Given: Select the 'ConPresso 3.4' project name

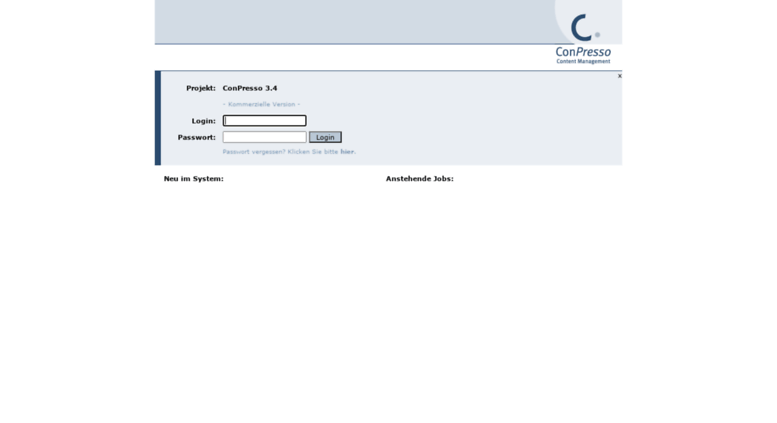Looking at the screenshot, I should point(250,88).
